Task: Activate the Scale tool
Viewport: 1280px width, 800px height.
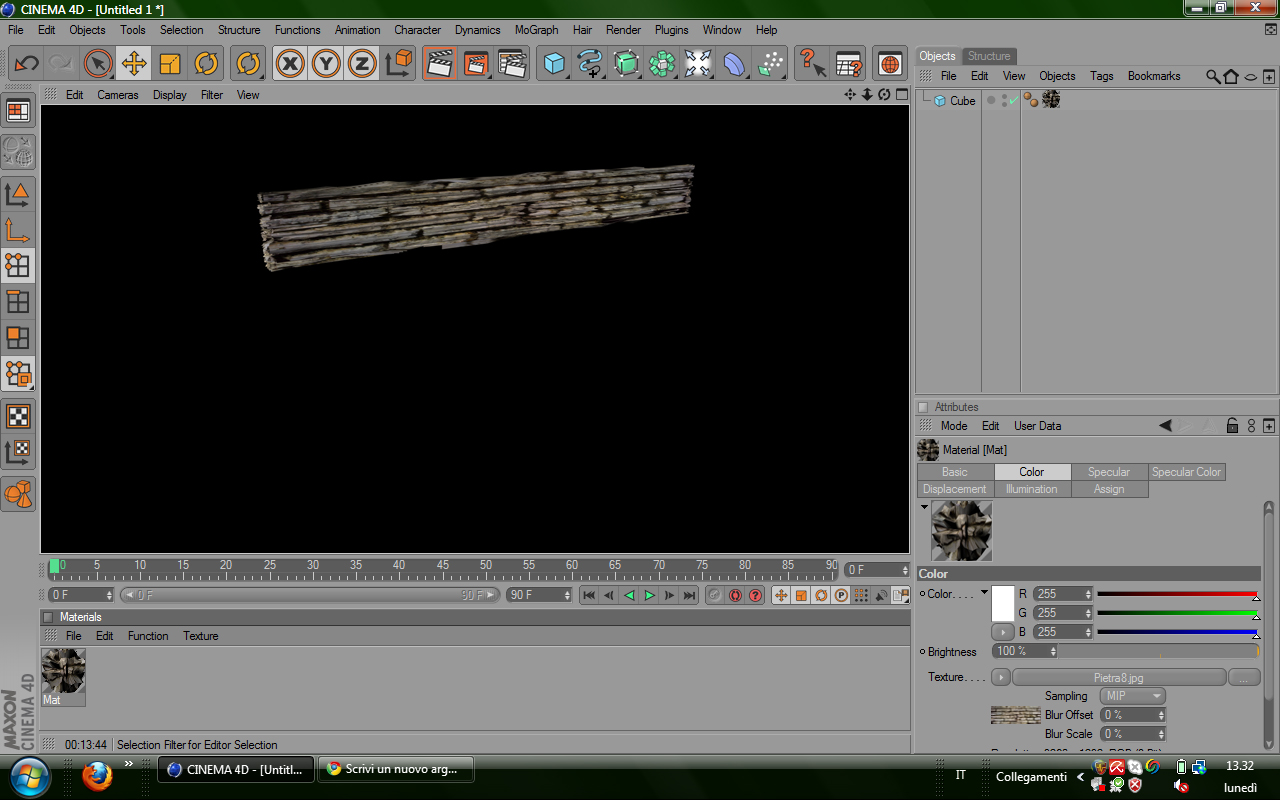Action: coord(170,64)
